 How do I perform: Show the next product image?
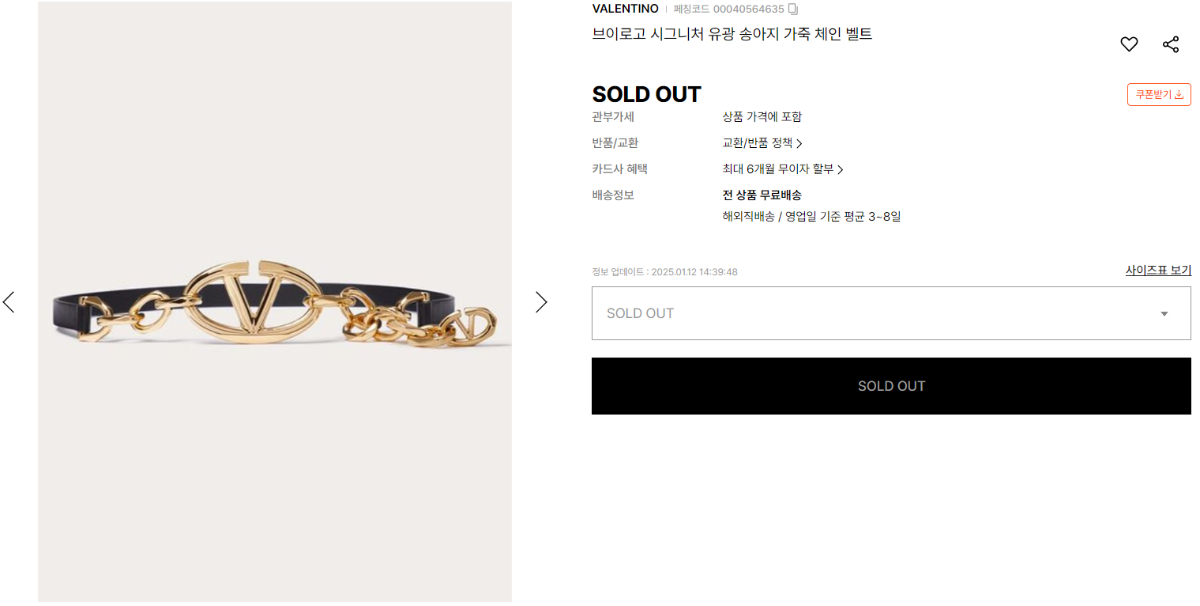point(541,302)
